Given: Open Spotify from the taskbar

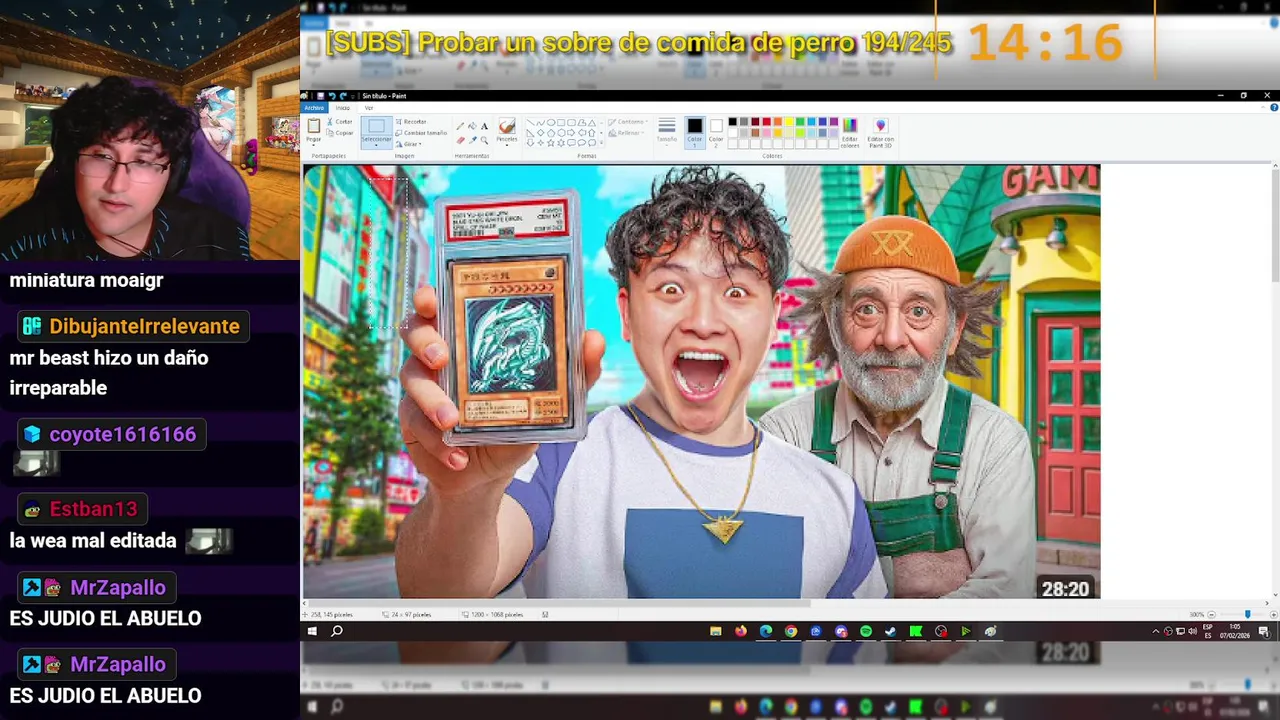Looking at the screenshot, I should pos(866,631).
